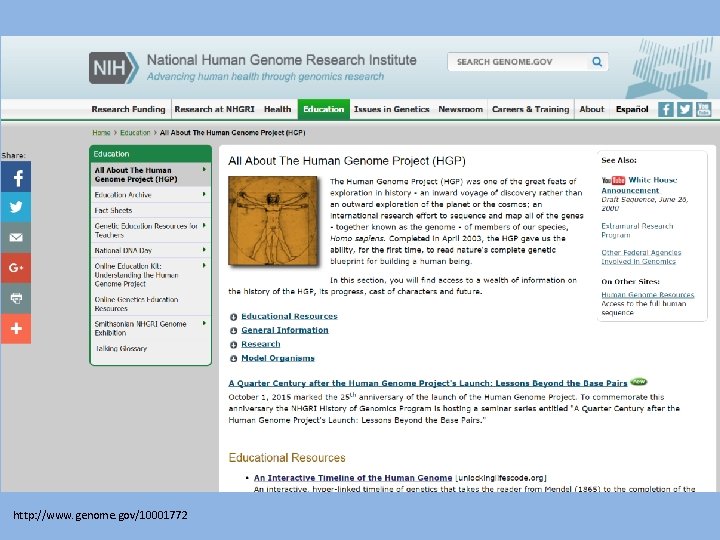This screenshot has width=720, height=540.
Task: Click Research anchor link
Action: (x=261, y=344)
